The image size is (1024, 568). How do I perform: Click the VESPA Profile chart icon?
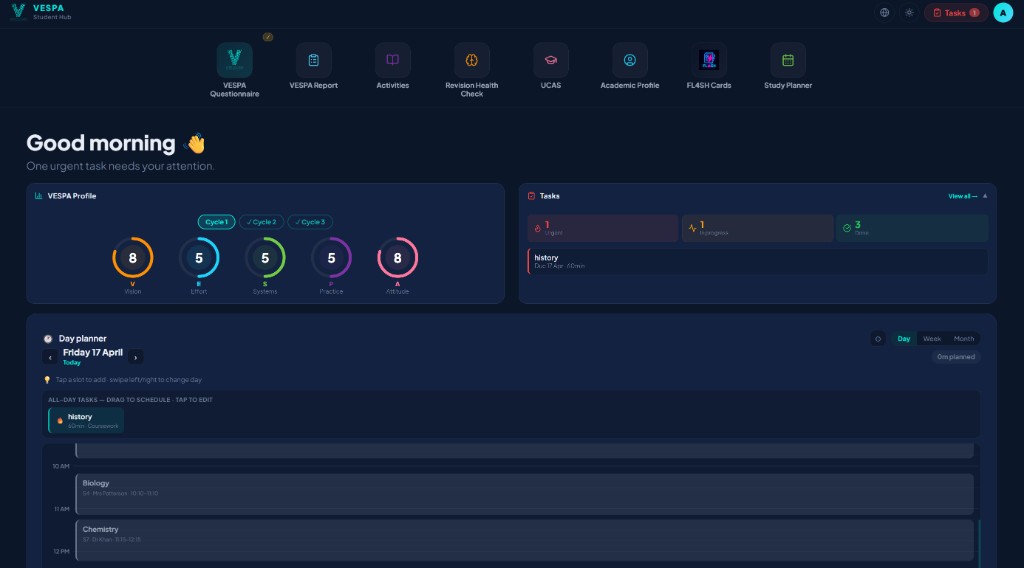point(39,196)
